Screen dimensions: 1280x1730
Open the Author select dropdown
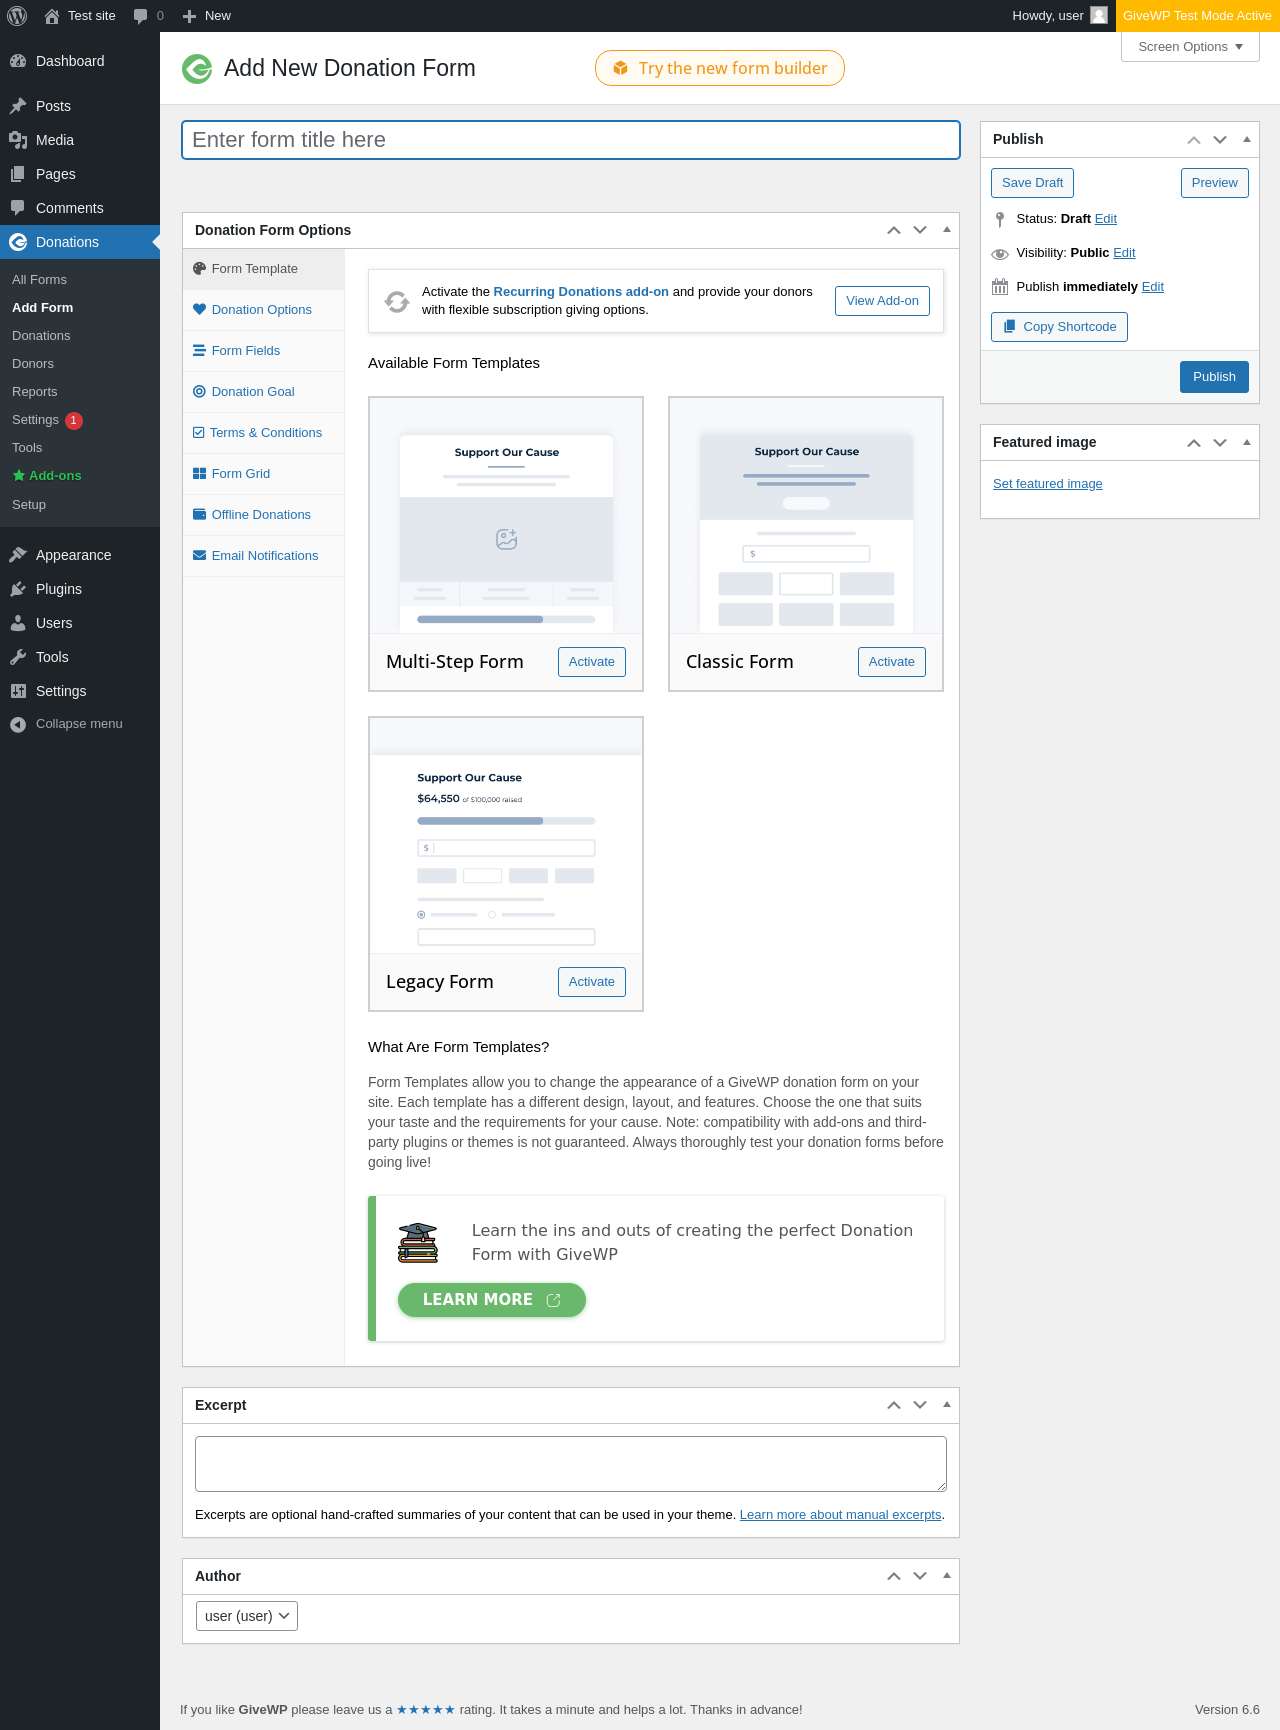tap(247, 1616)
